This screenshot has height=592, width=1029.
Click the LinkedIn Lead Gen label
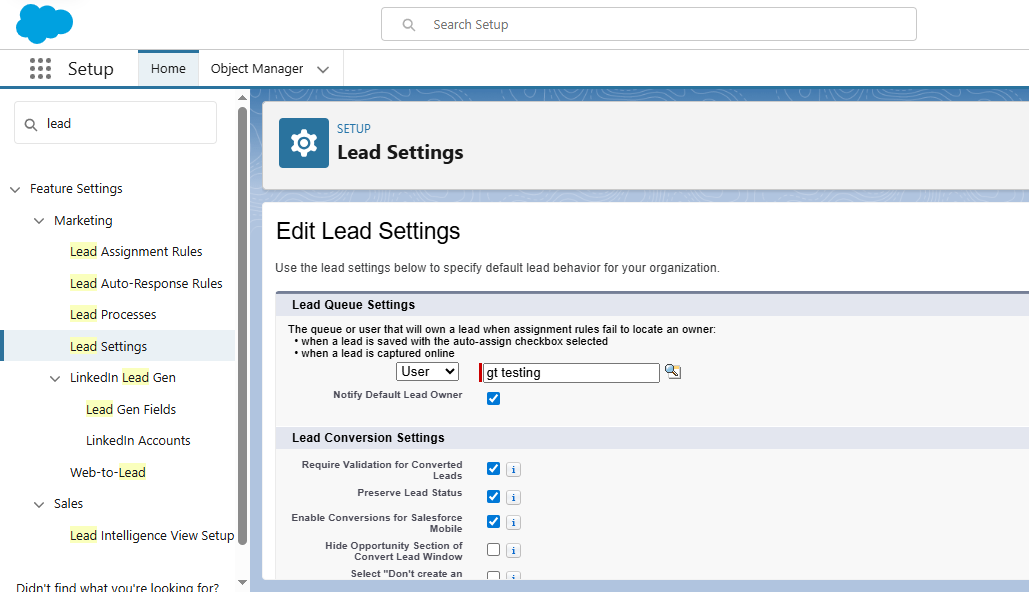click(x=123, y=377)
